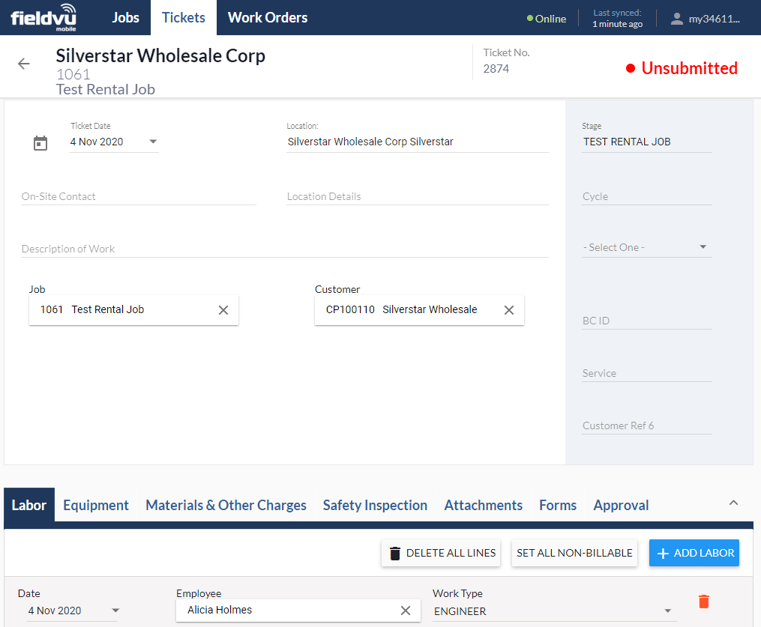Click the Employee field Alicia Holmes
The height and width of the screenshot is (627, 761).
click(298, 610)
